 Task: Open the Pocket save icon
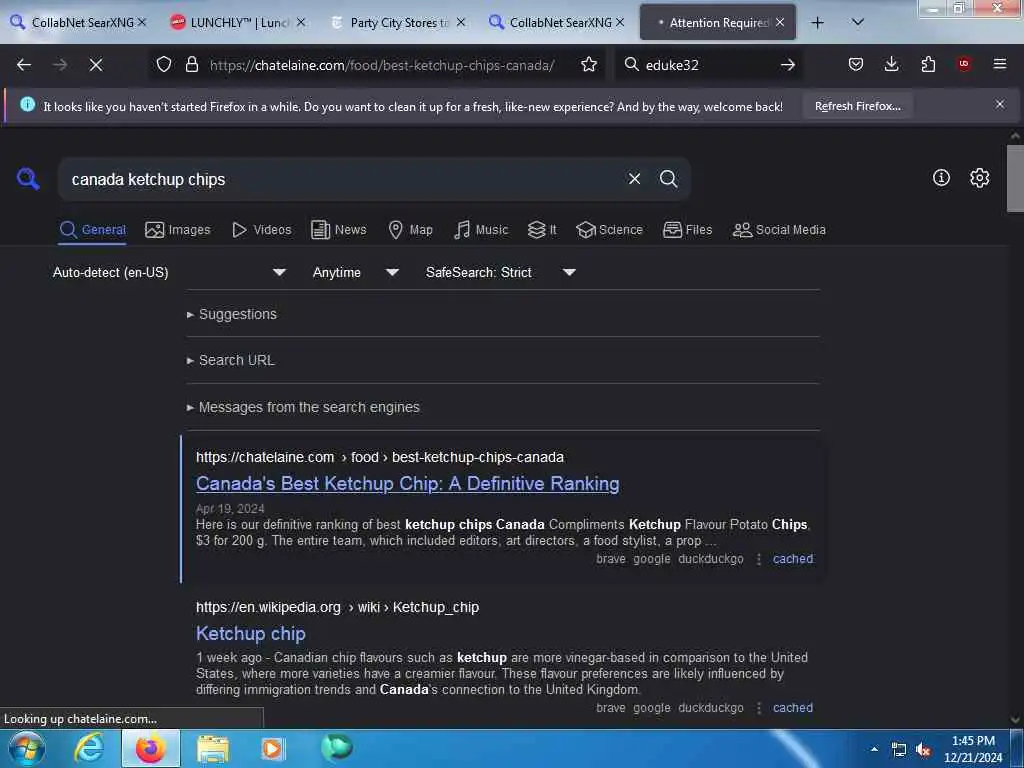pyautogui.click(x=856, y=64)
